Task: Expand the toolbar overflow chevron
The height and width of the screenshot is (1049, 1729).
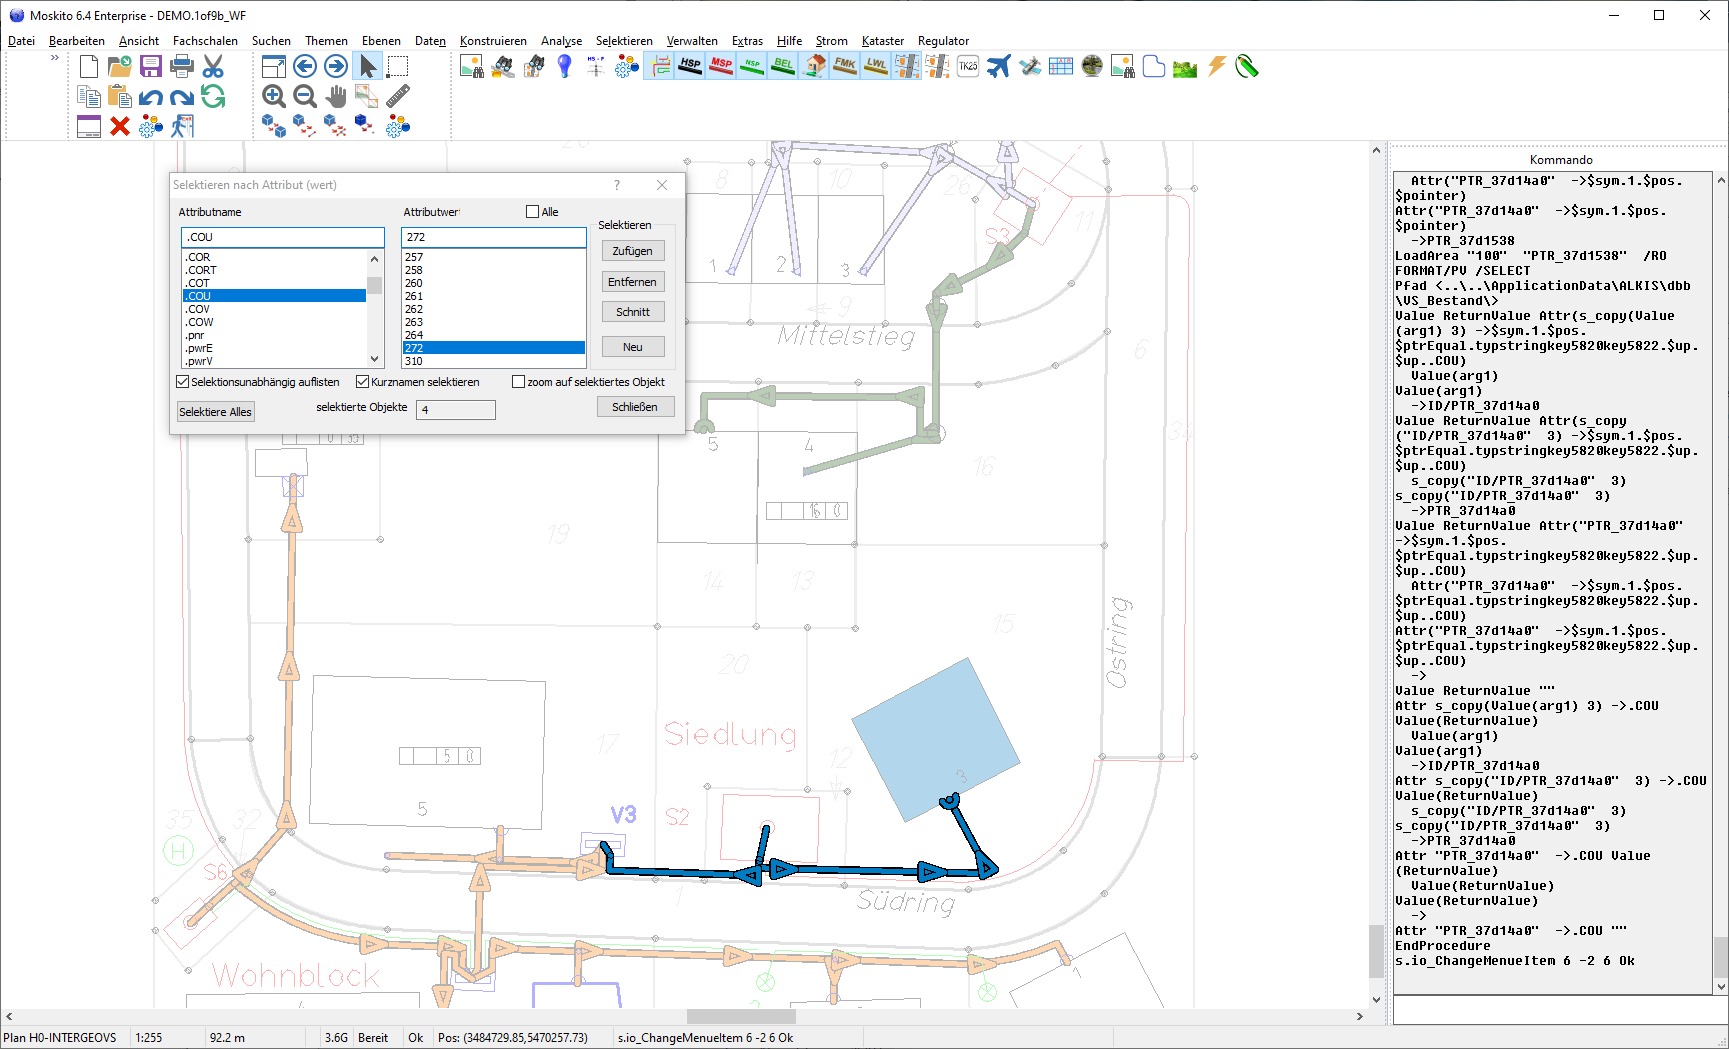Action: [x=54, y=58]
